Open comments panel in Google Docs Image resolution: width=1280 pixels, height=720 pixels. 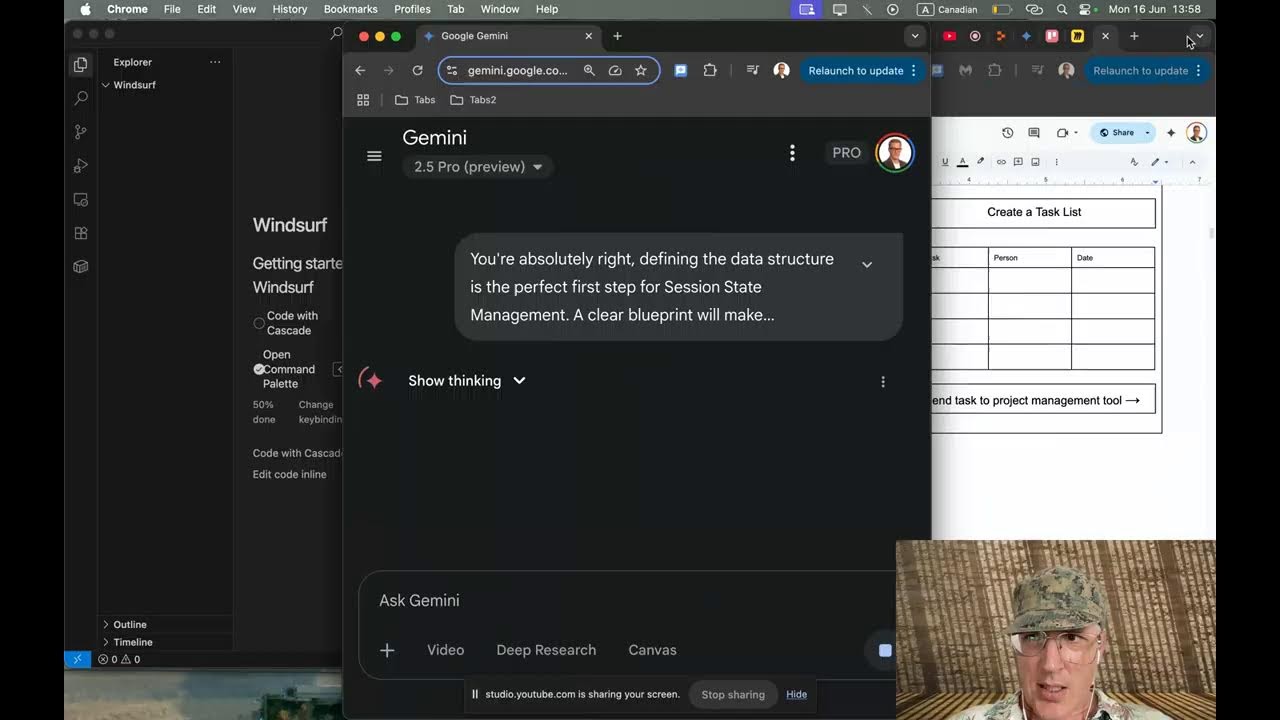tap(1034, 133)
